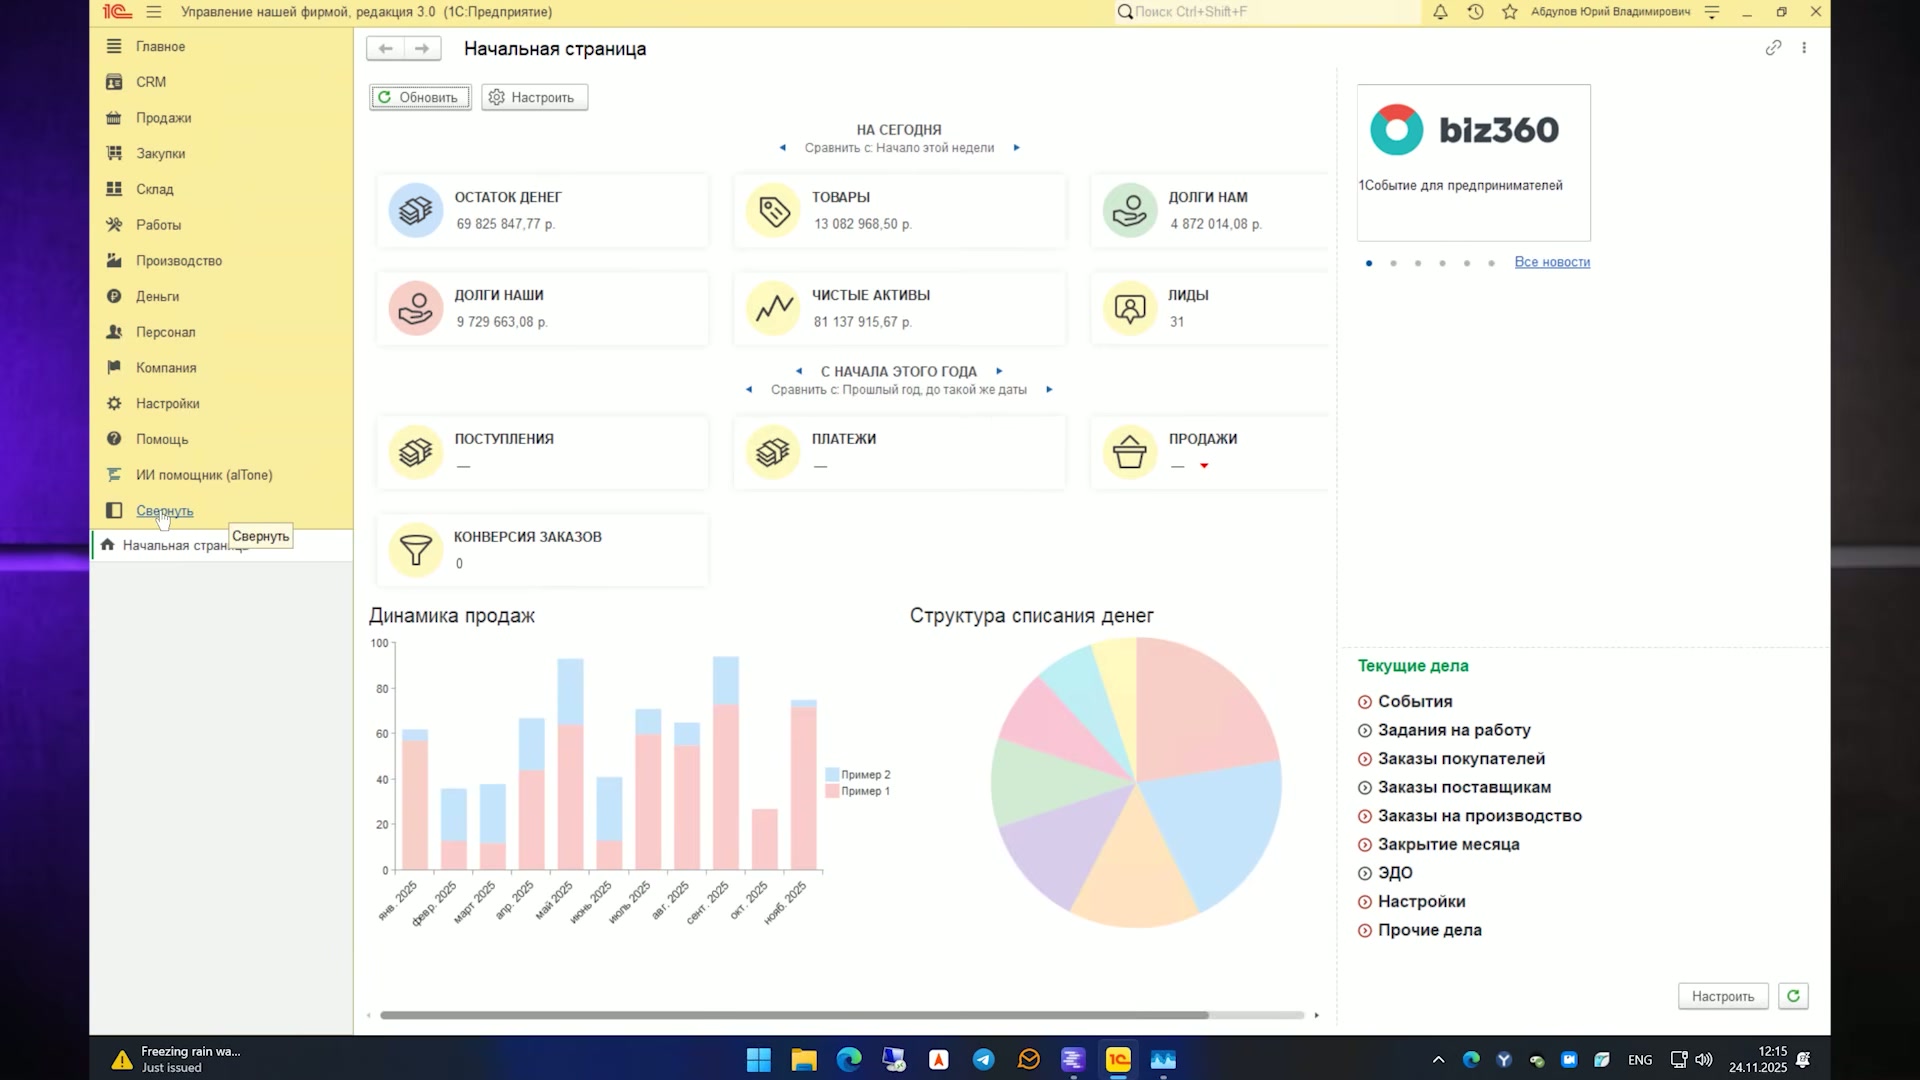The width and height of the screenshot is (1920, 1080).
Task: Open the Продажи section in sidebar
Action: pyautogui.click(x=164, y=118)
